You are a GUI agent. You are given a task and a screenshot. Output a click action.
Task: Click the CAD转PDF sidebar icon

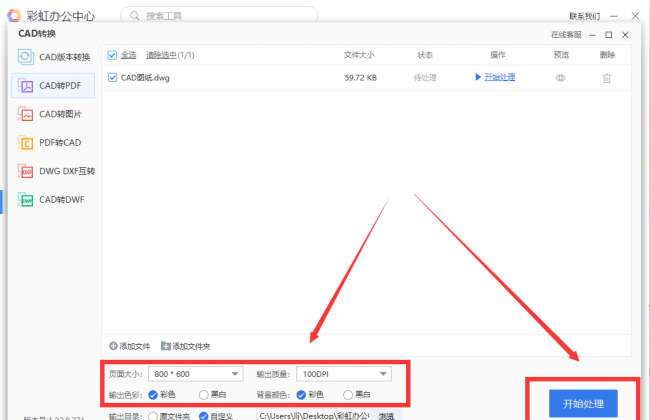tap(26, 86)
